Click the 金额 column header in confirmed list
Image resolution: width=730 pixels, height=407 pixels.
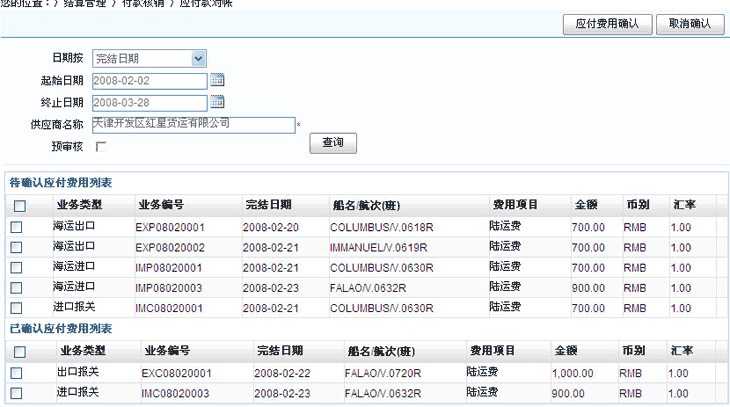pos(567,351)
